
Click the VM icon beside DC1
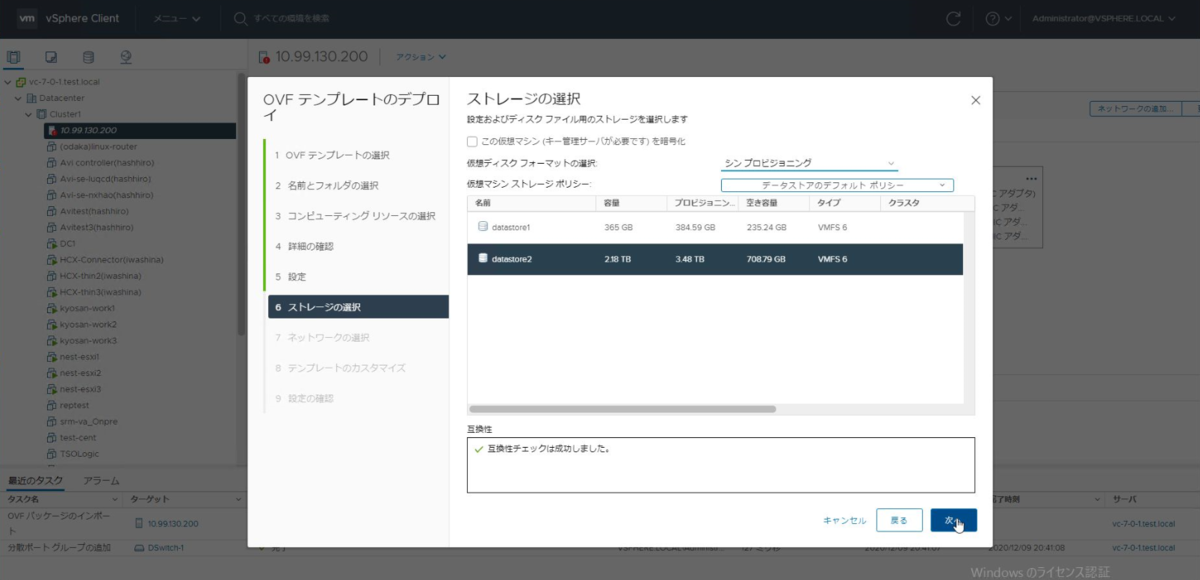(x=52, y=243)
